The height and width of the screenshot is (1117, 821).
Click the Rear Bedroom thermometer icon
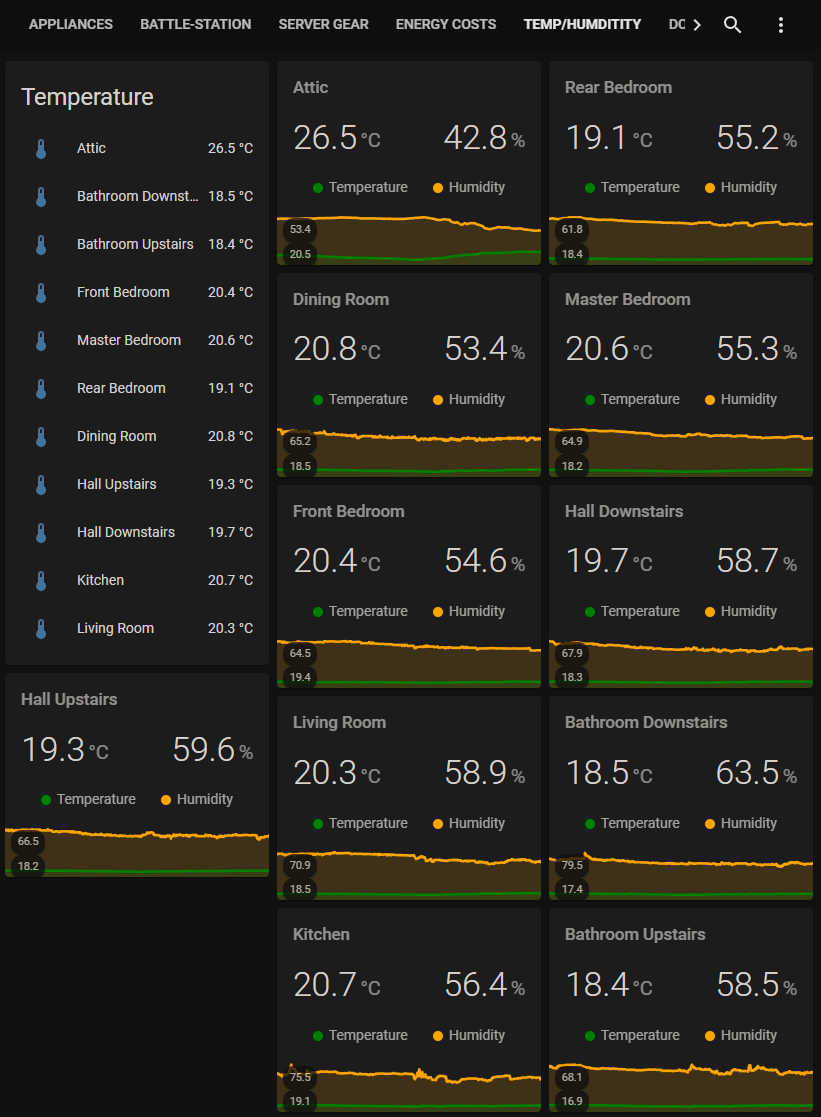click(41, 388)
